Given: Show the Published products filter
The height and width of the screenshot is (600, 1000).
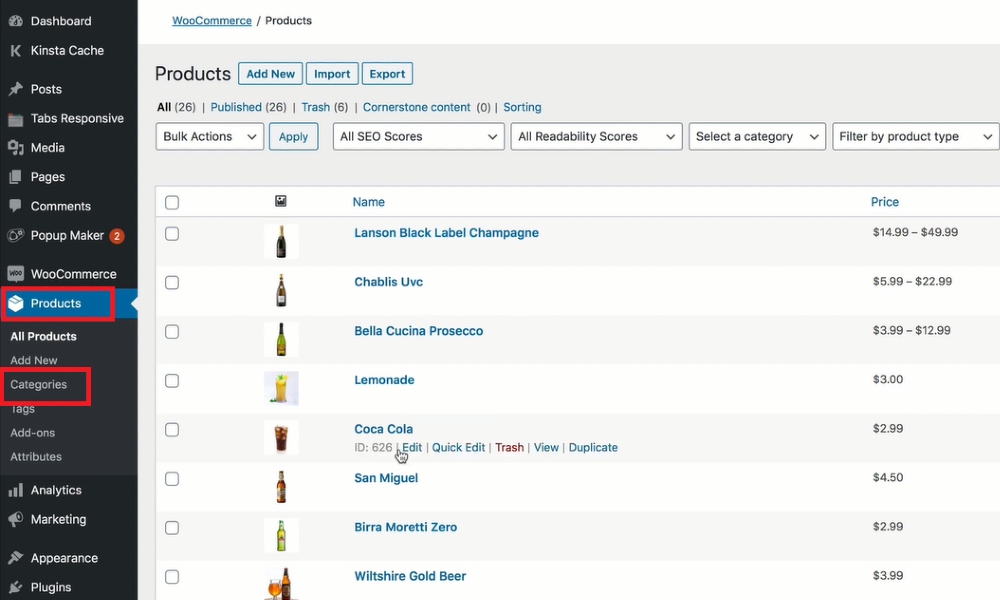Looking at the screenshot, I should [x=236, y=107].
